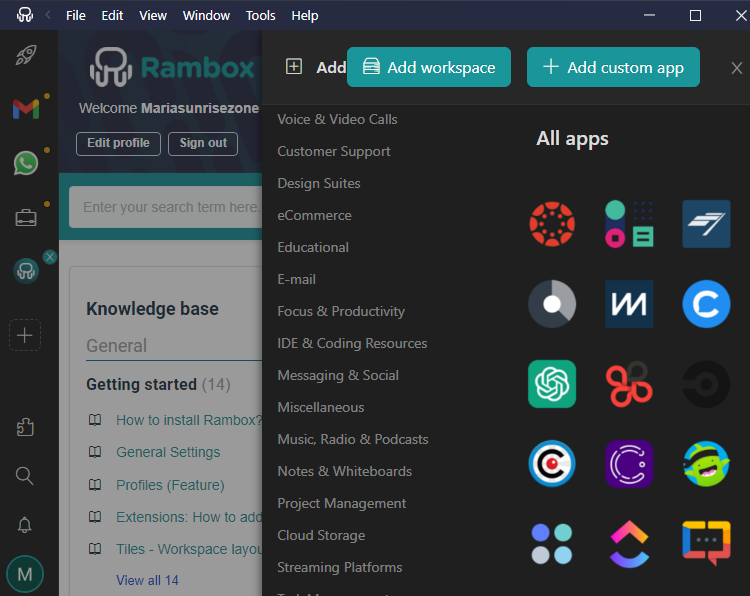Open the File menu
This screenshot has width=750, height=596.
[x=76, y=15]
